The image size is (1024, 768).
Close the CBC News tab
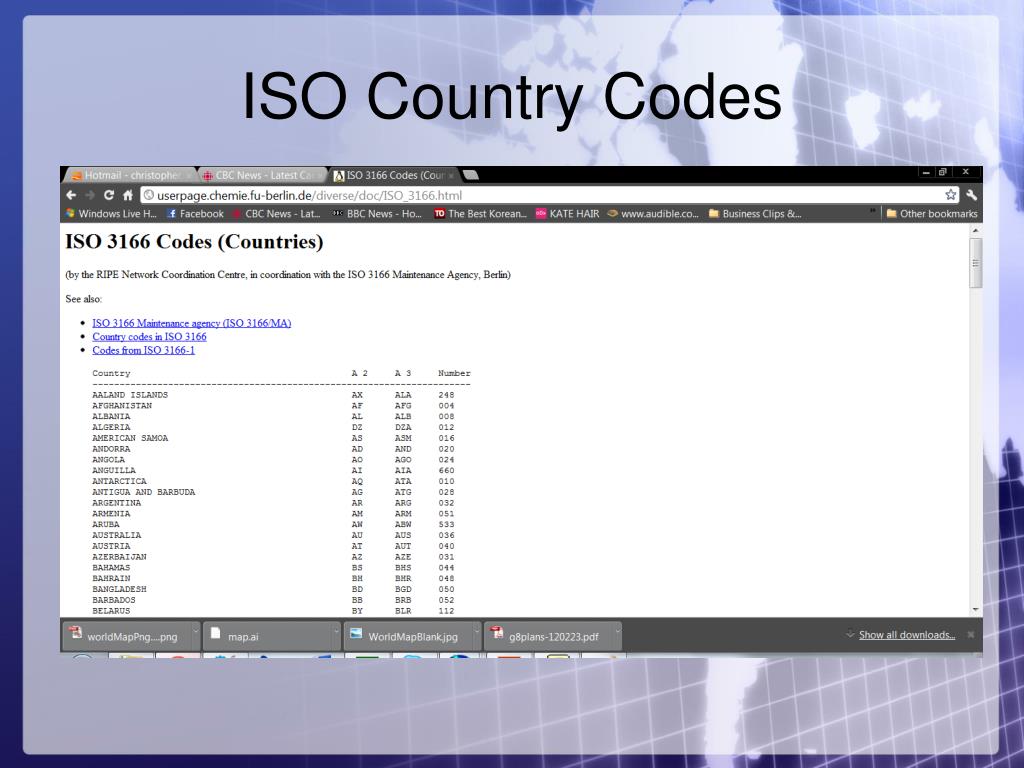click(x=321, y=176)
